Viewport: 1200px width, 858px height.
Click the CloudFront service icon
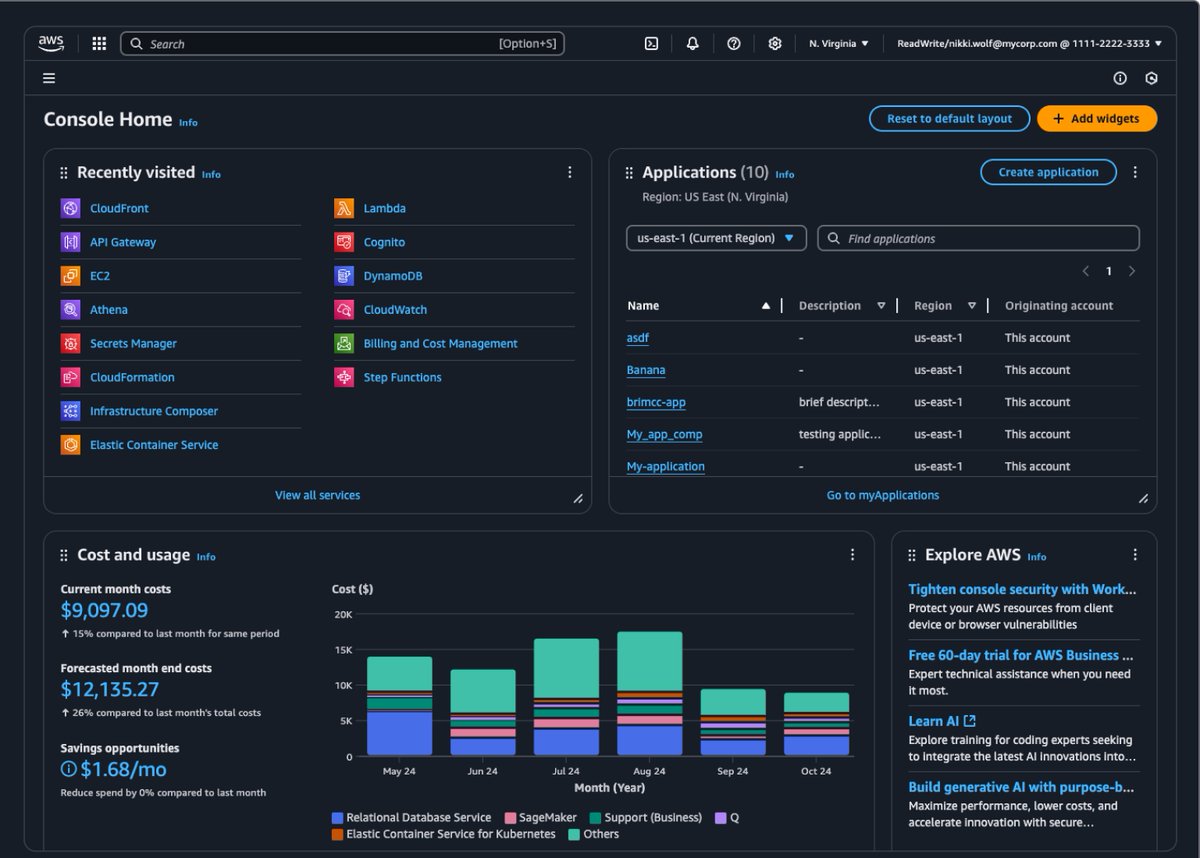70,208
